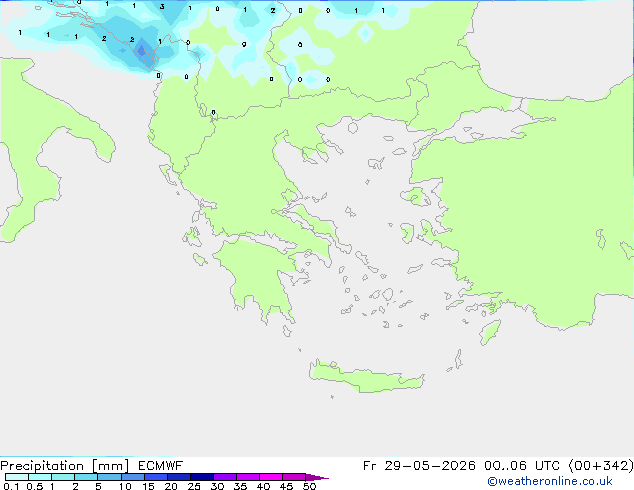
Task: Select the 25 mm dark blue swatch
Action: (x=201, y=477)
